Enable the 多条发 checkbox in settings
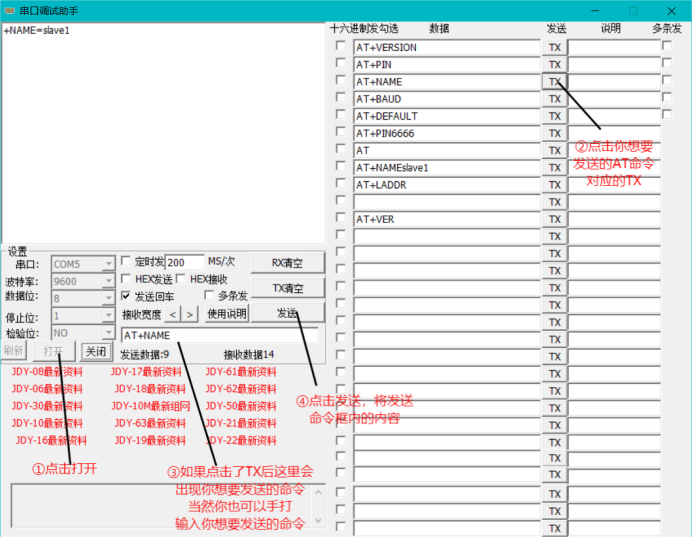Viewport: 692px width, 537px height. click(209, 295)
